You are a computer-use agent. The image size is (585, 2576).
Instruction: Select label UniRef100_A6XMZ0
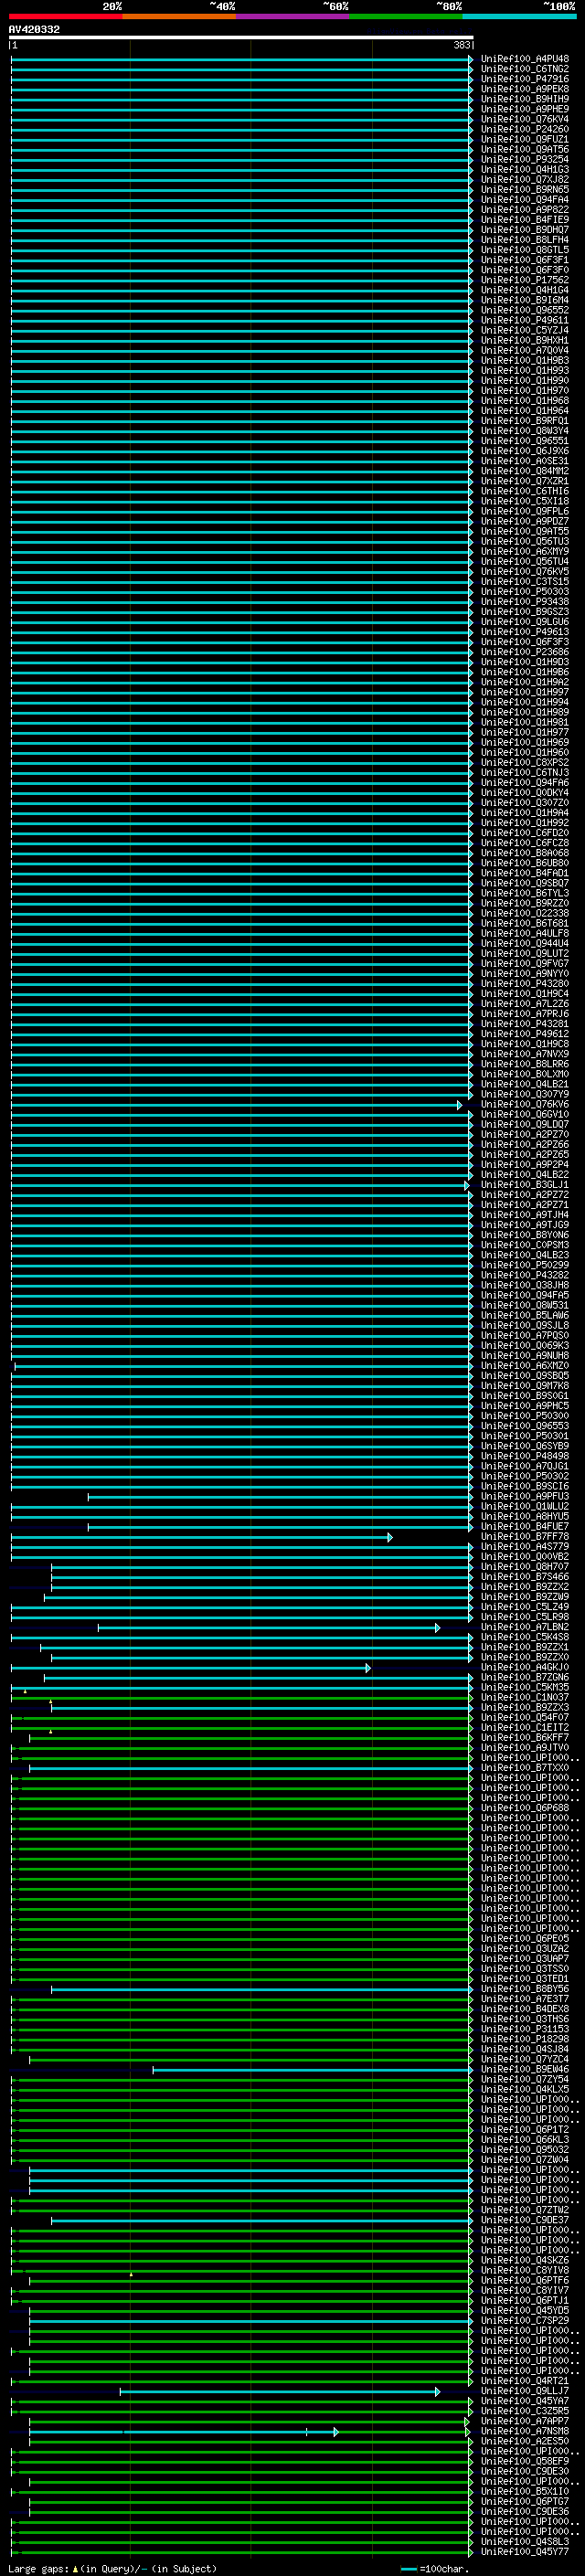coord(525,1366)
